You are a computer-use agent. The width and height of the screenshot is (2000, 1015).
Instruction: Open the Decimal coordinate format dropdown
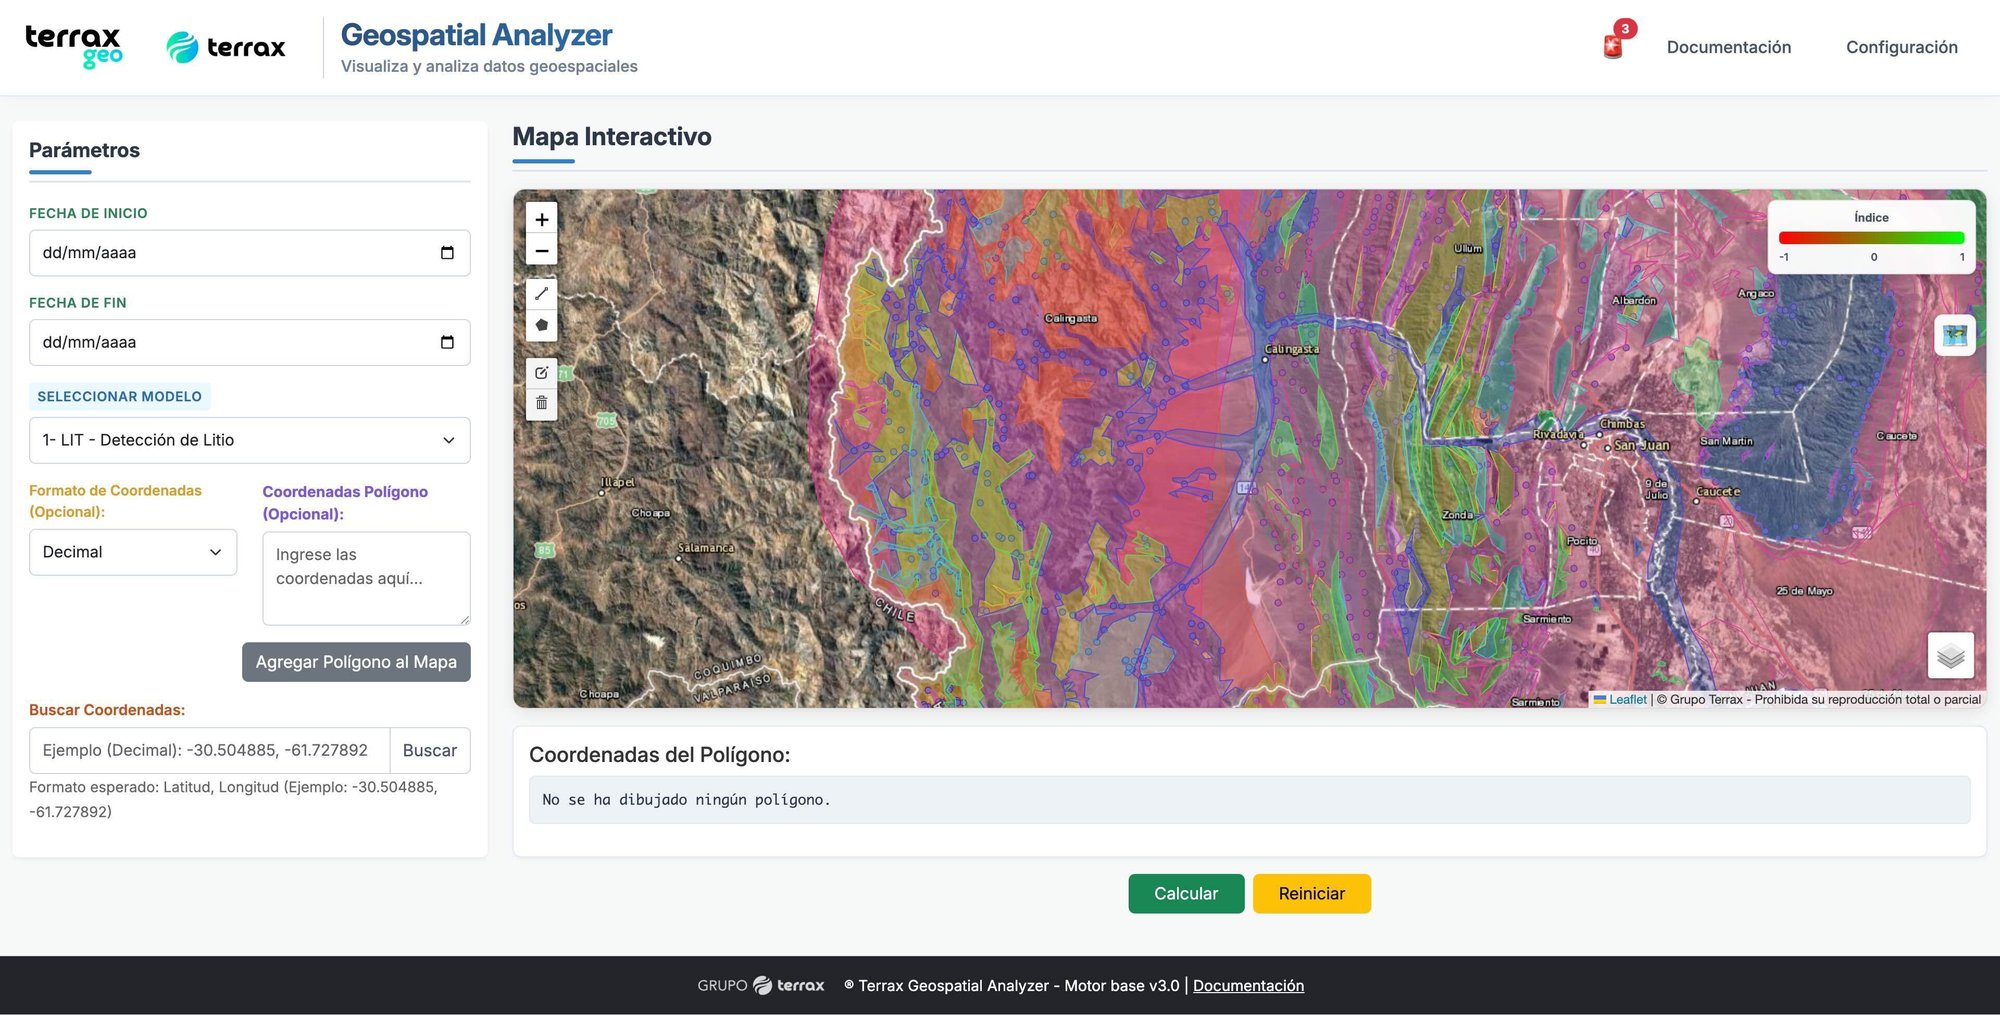(x=133, y=552)
